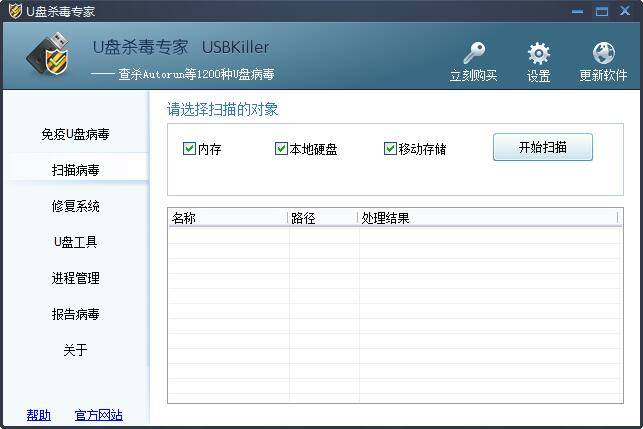643x429 pixels.
Task: Go to 修复系统 in the sidebar
Action: pyautogui.click(x=76, y=206)
